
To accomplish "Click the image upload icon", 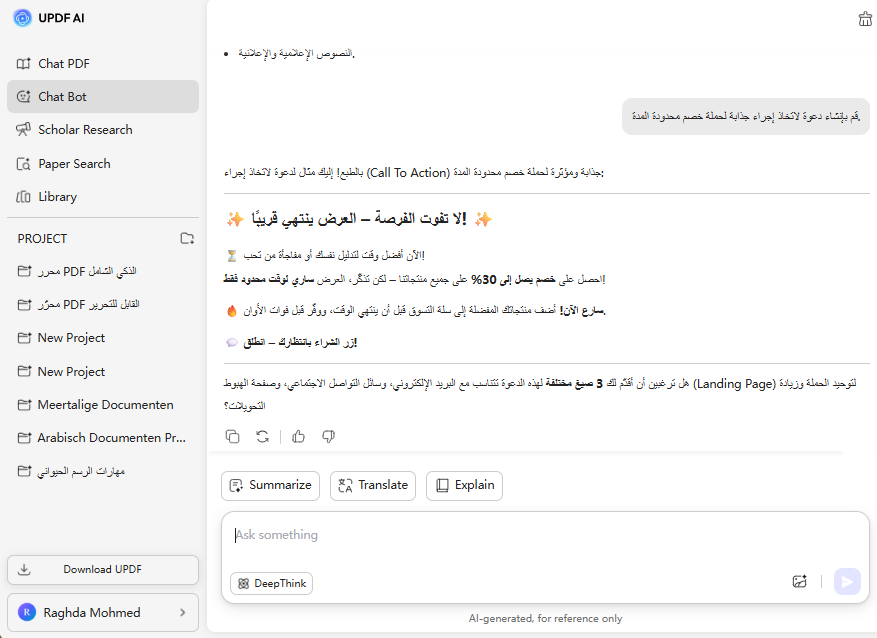I will [799, 581].
